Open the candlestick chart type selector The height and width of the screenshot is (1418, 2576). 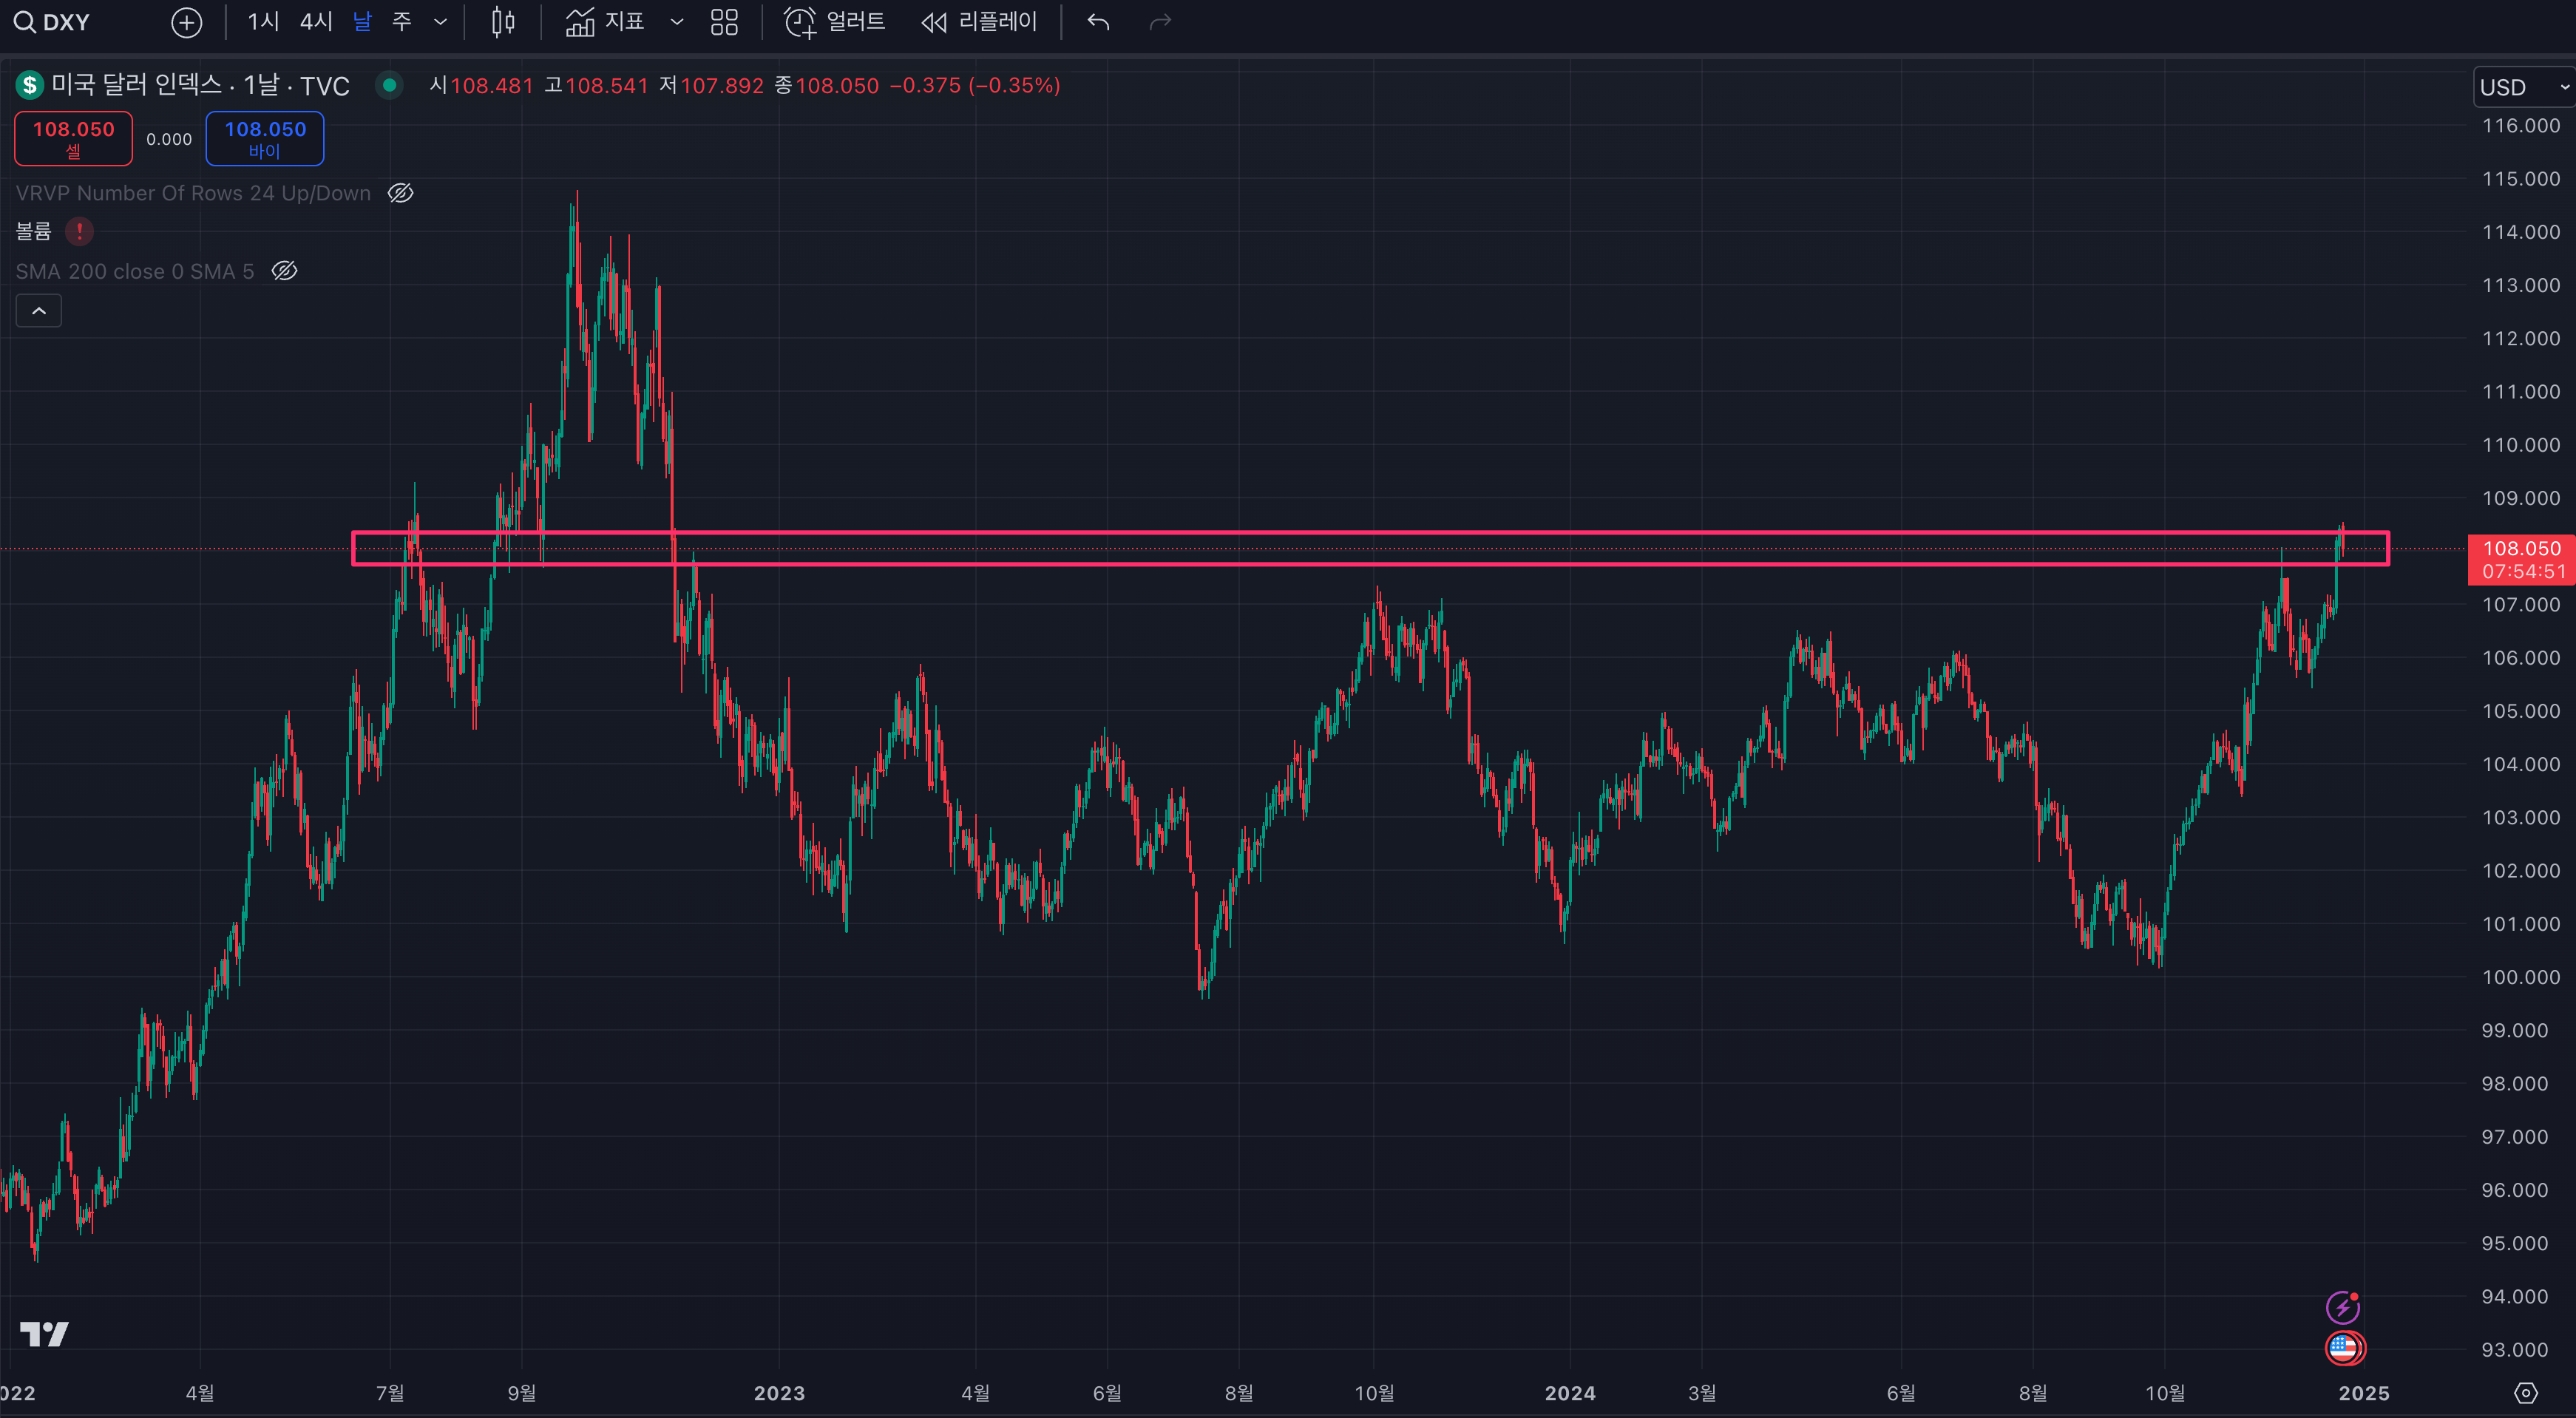[503, 22]
